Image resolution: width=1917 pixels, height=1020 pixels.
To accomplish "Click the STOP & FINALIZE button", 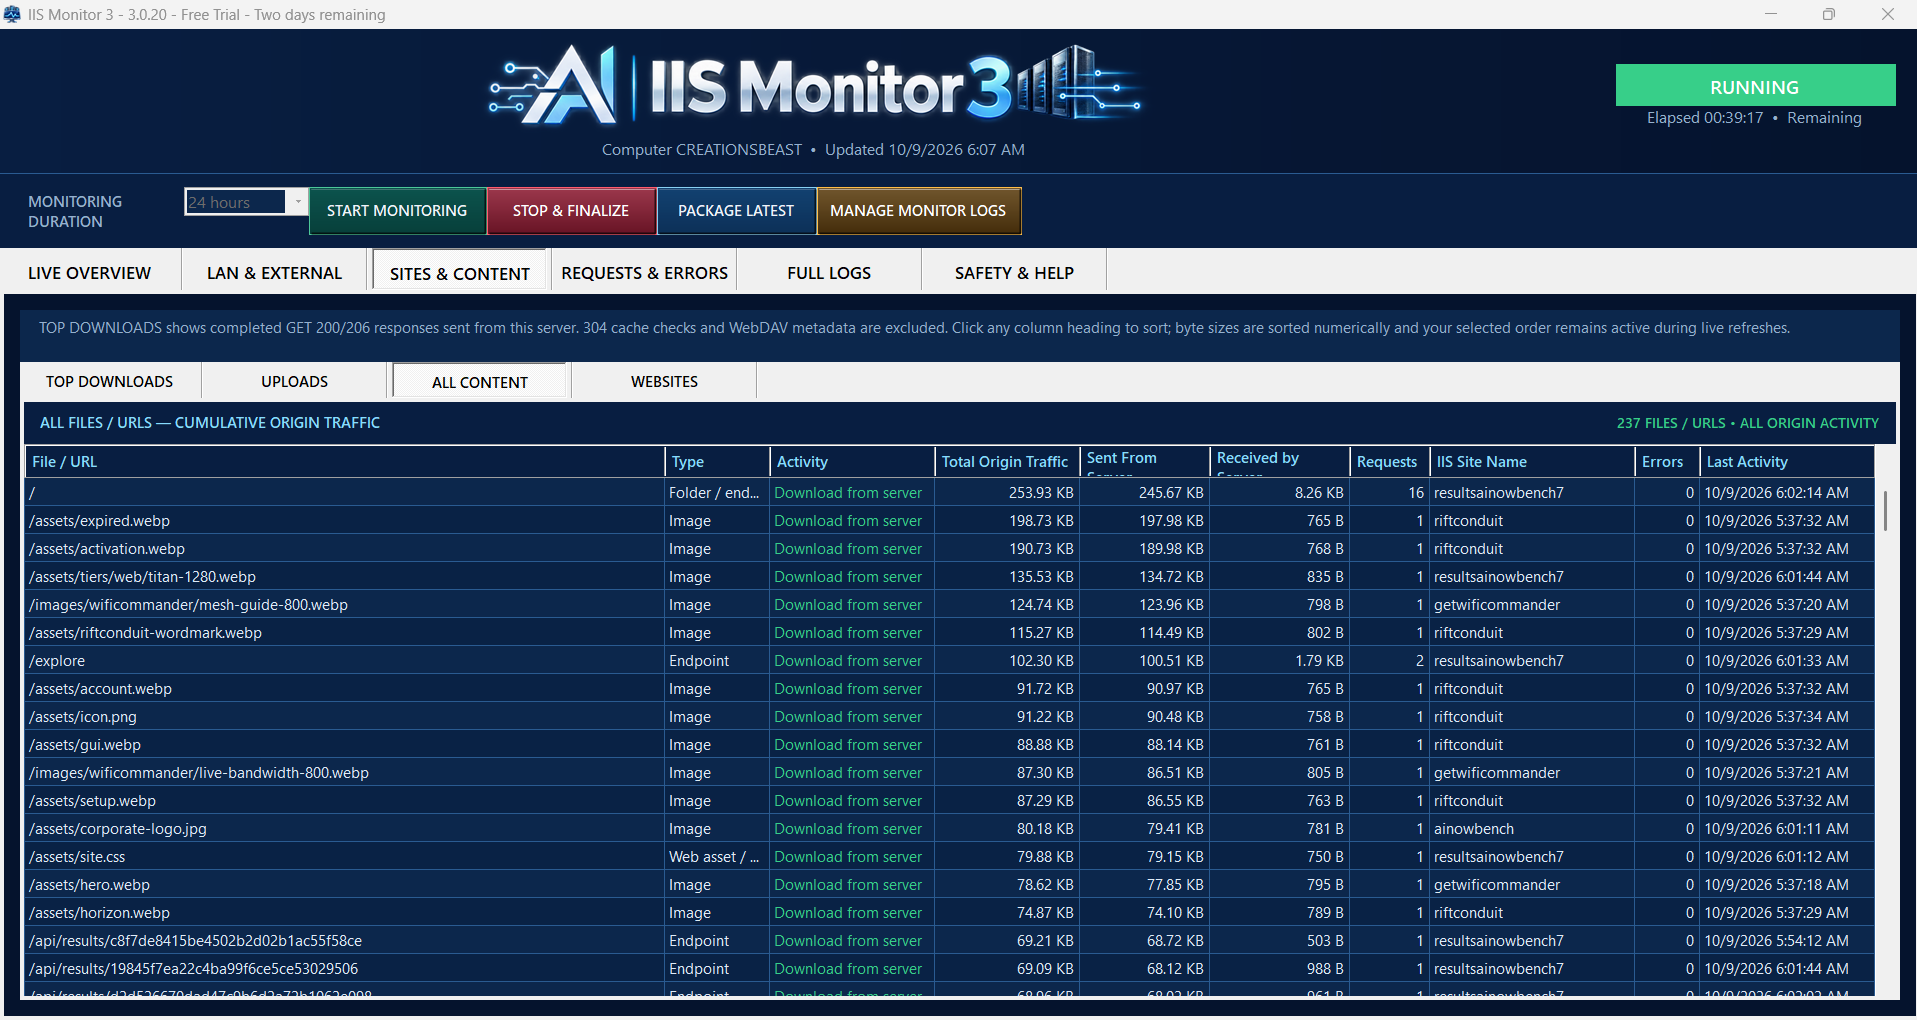I will click(x=571, y=211).
